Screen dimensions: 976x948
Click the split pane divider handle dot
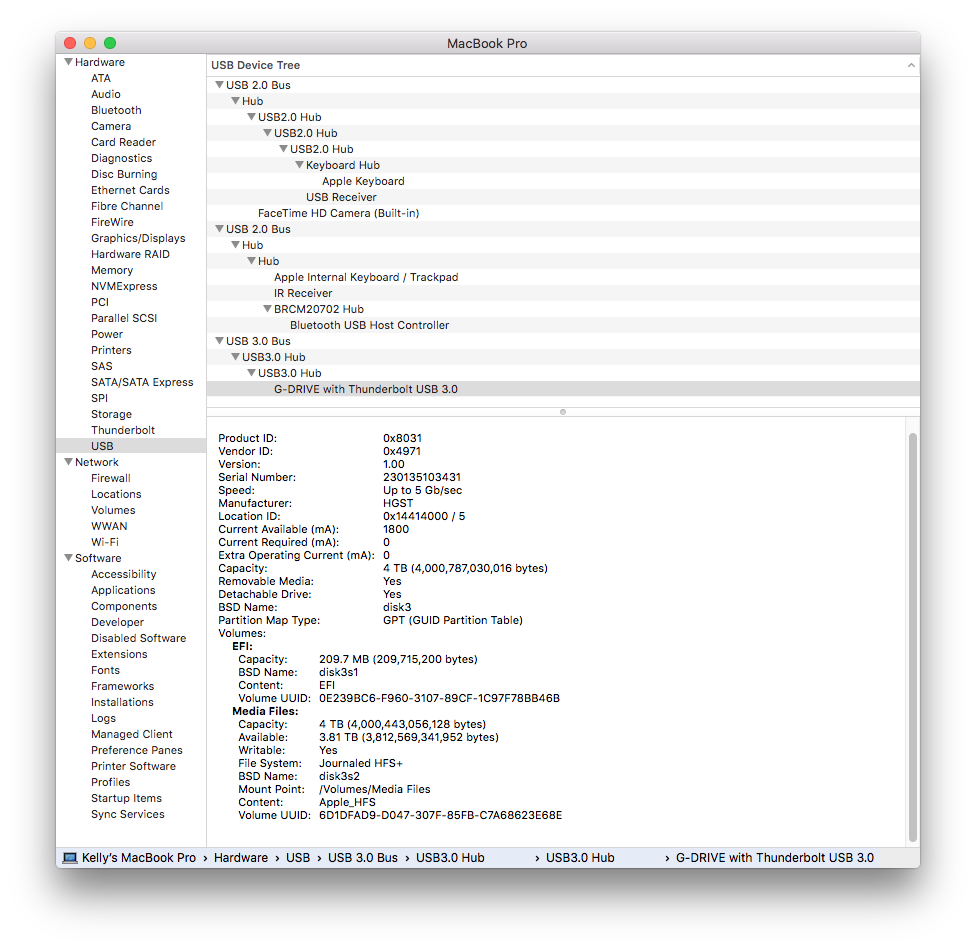[563, 412]
